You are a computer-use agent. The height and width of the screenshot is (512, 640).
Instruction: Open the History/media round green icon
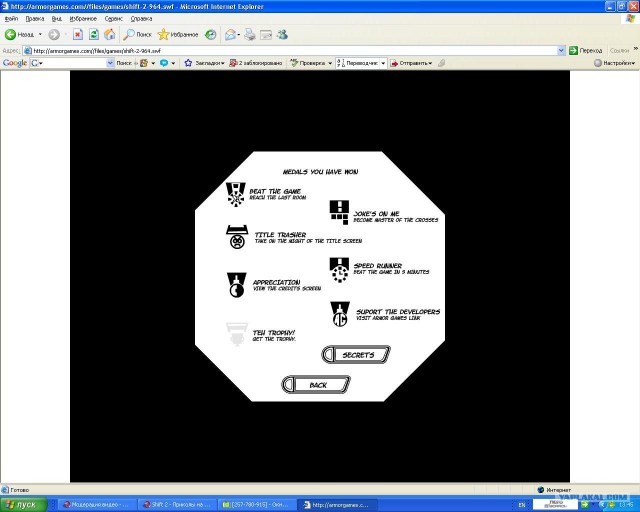tap(211, 35)
